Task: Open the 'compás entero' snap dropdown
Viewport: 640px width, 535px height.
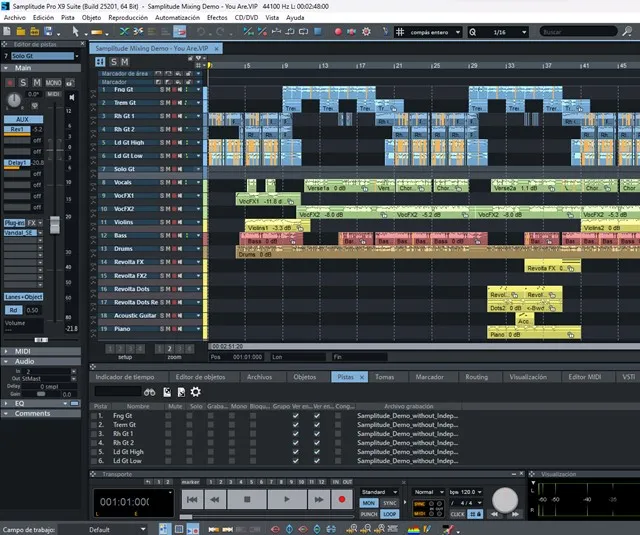Action: pyautogui.click(x=442, y=32)
